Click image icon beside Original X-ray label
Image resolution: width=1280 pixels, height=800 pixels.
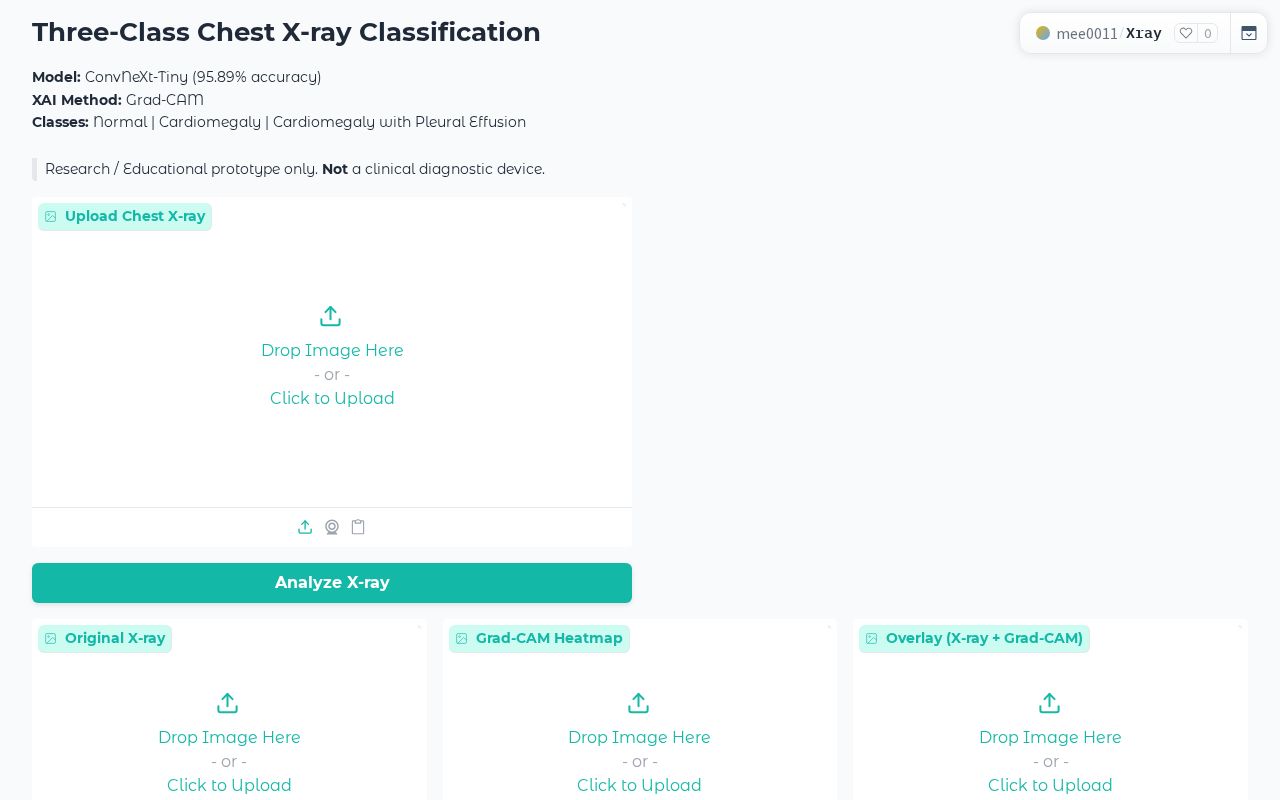click(51, 639)
